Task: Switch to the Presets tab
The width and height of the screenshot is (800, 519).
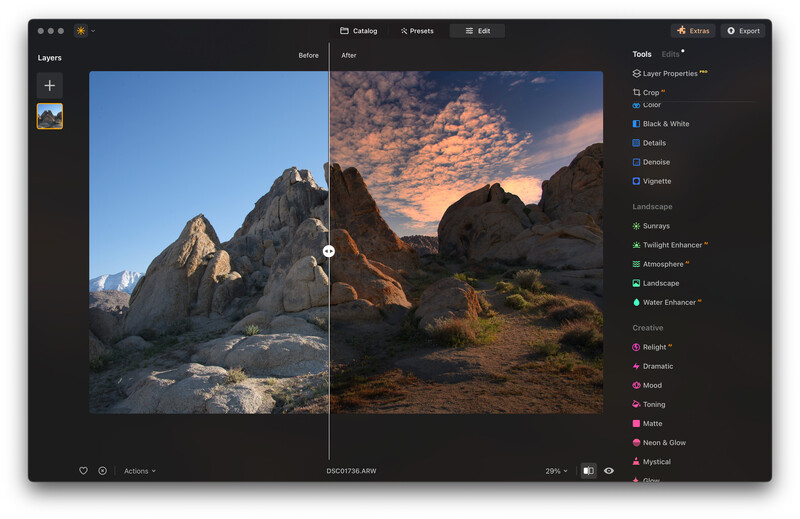Action: click(x=417, y=31)
